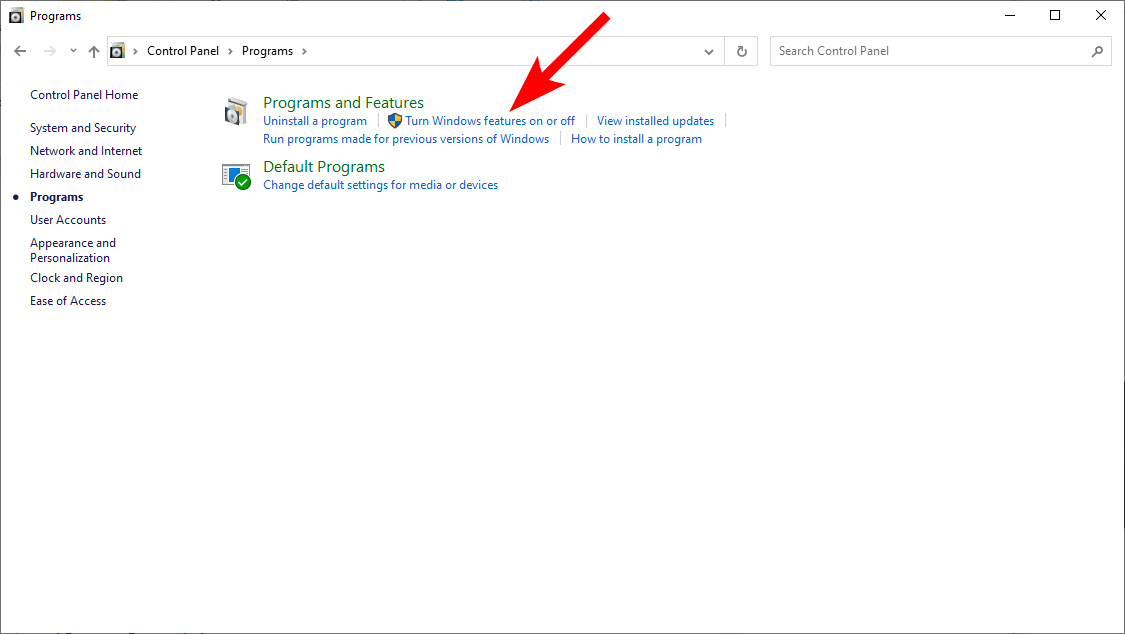Viewport: 1125px width, 634px height.
Task: Click the Forward navigation arrow
Action: [50, 51]
